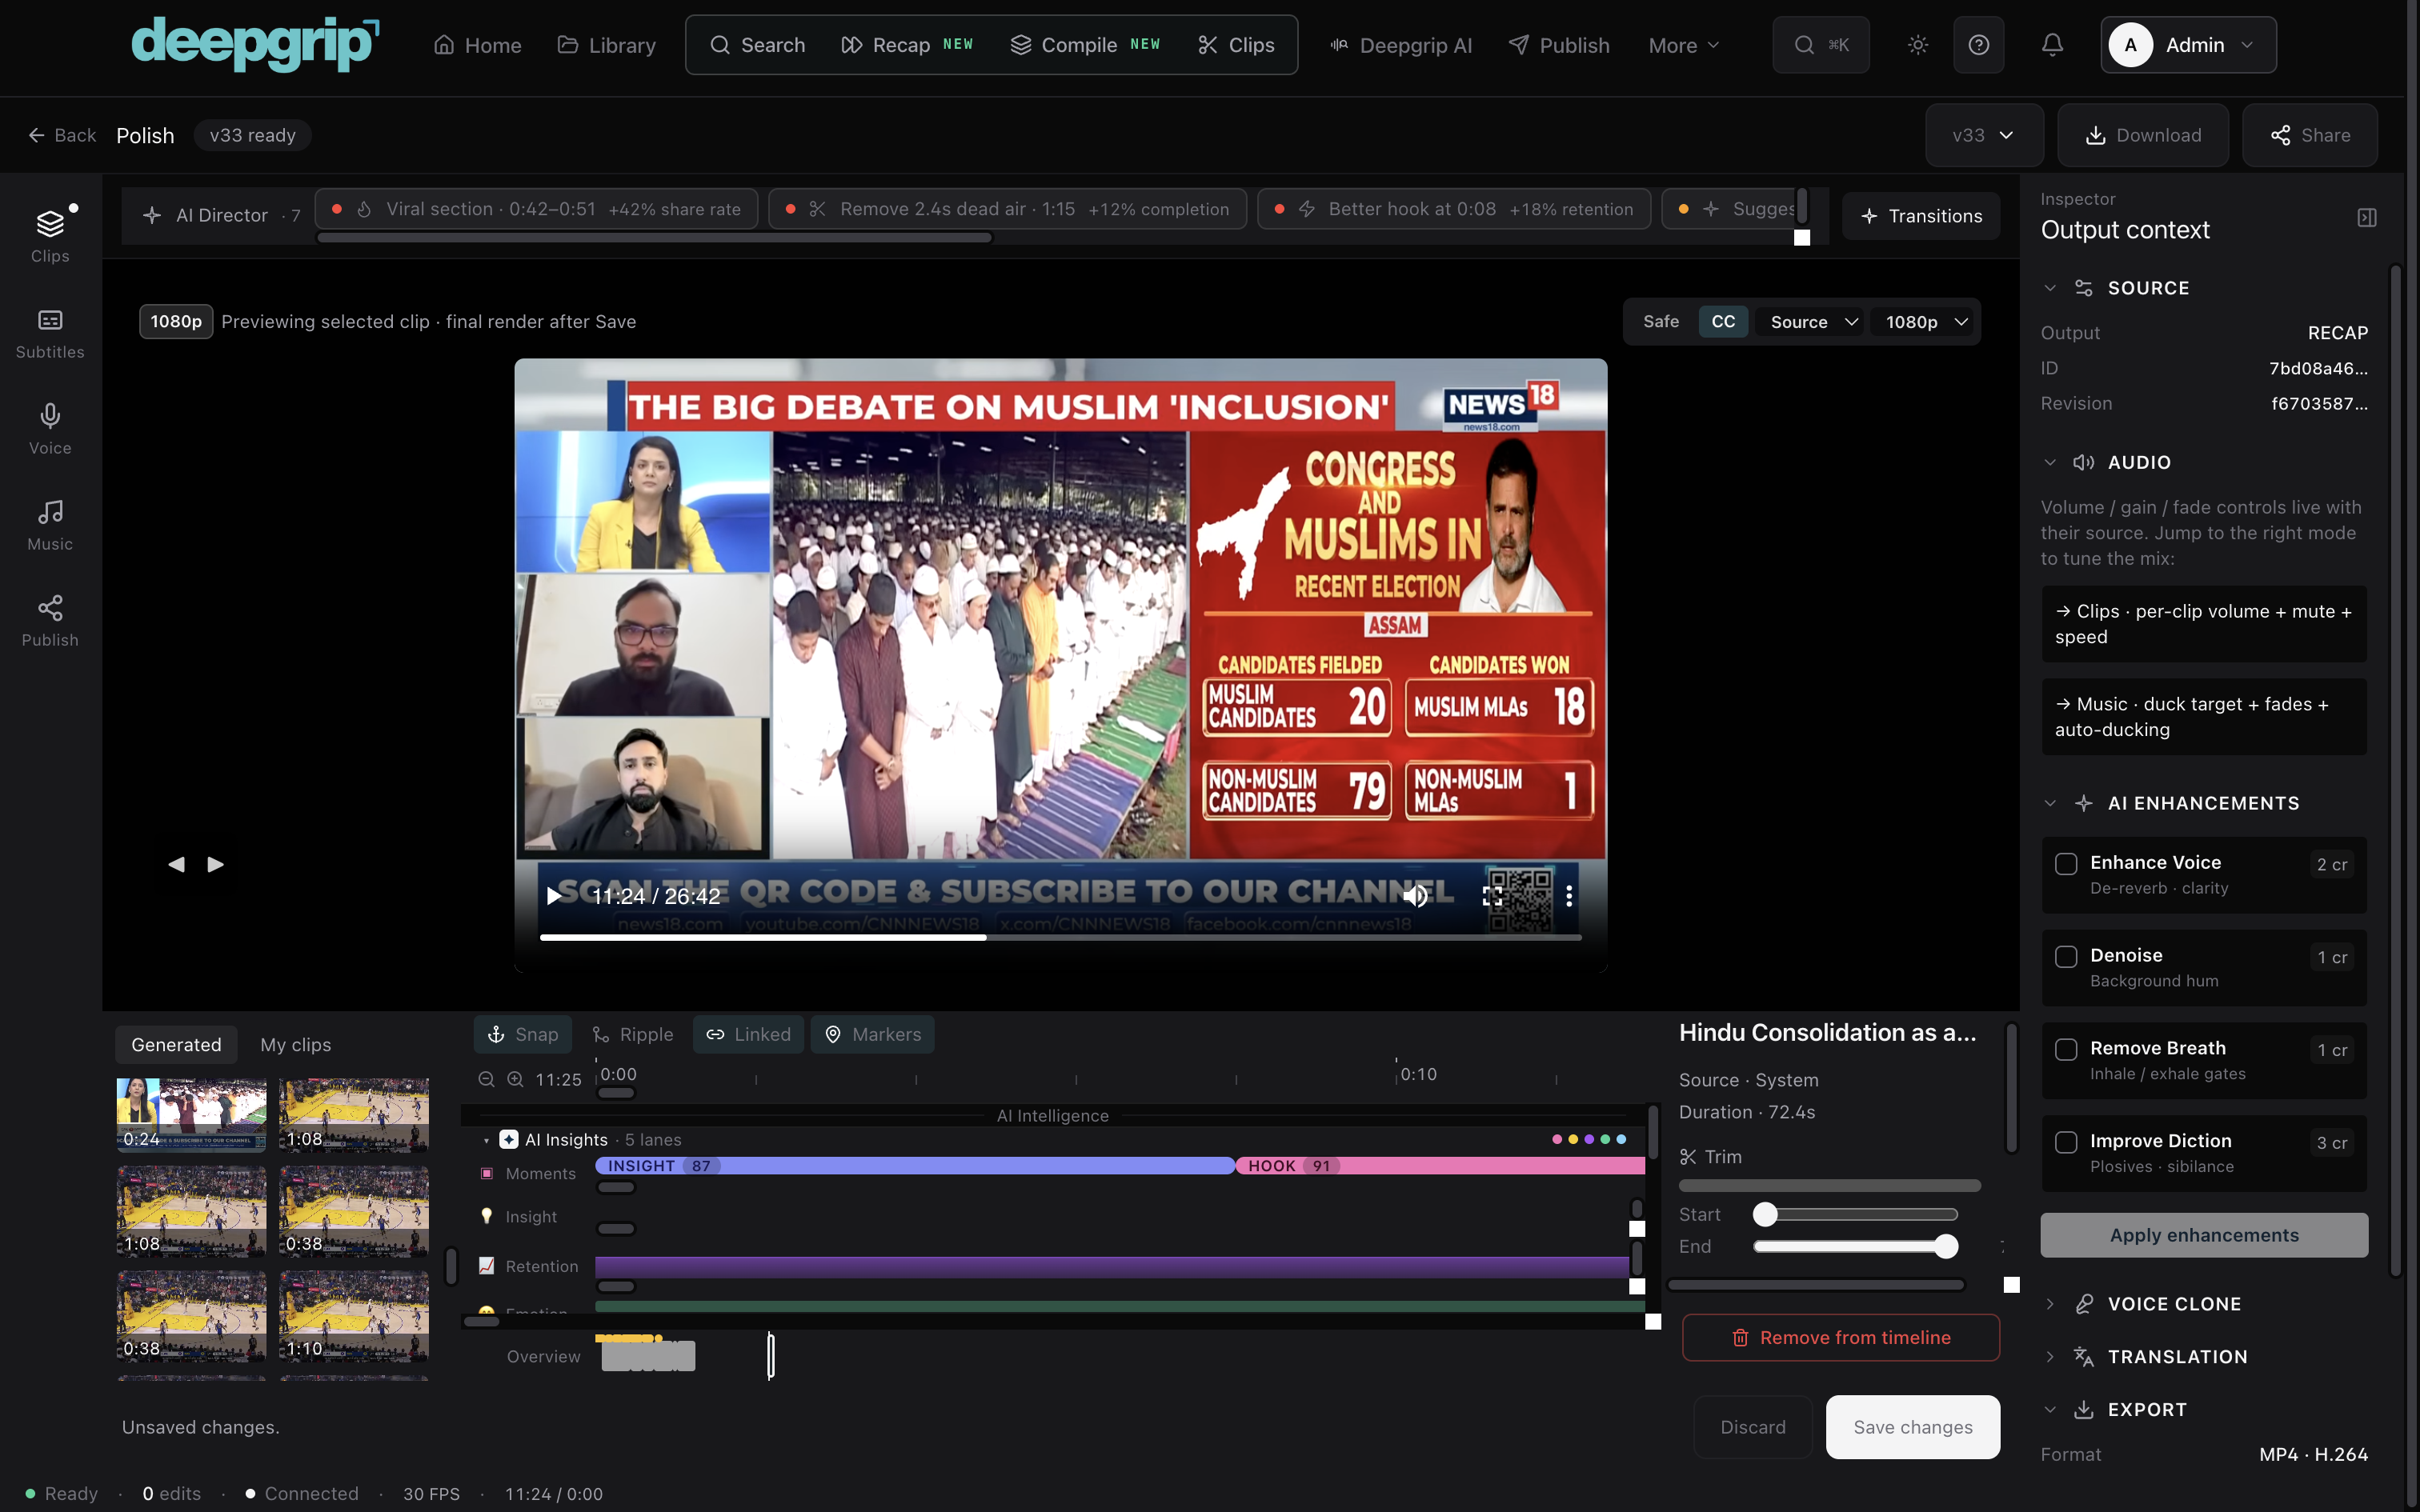Go to Home in top navigation

477,45
